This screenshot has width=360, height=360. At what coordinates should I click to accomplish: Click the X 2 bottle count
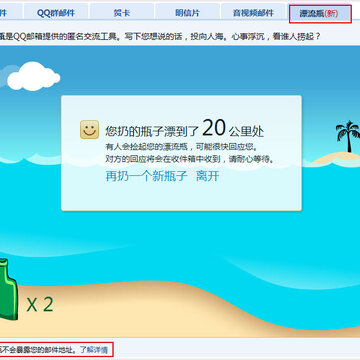point(40,304)
